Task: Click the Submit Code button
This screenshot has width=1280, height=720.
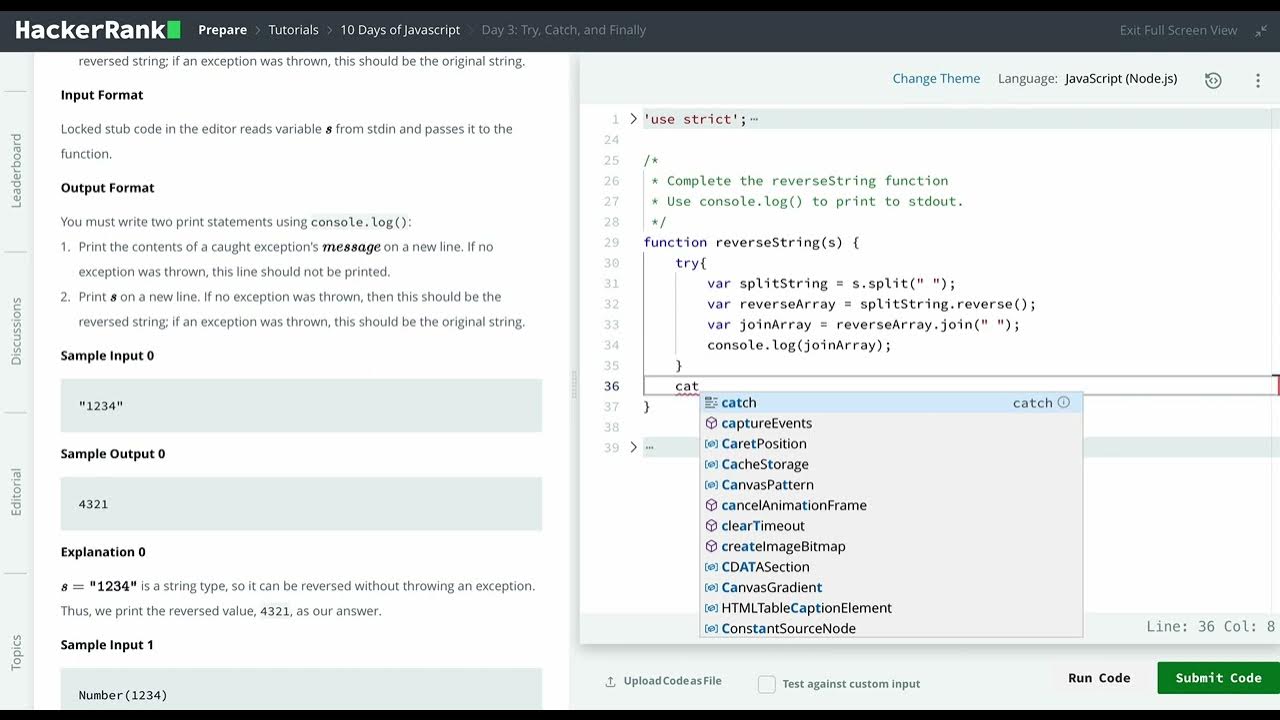Action: pyautogui.click(x=1219, y=678)
